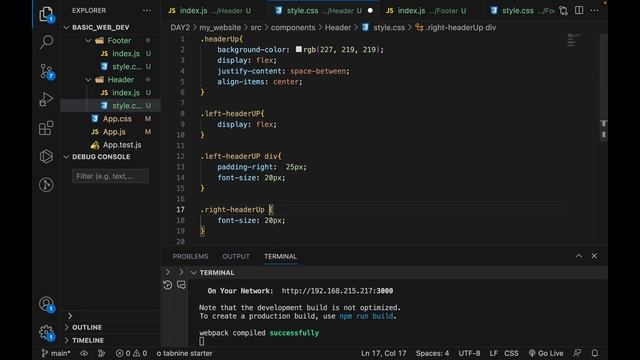Close the bottom panel
Viewport: 640px width, 360px height.
coord(594,256)
